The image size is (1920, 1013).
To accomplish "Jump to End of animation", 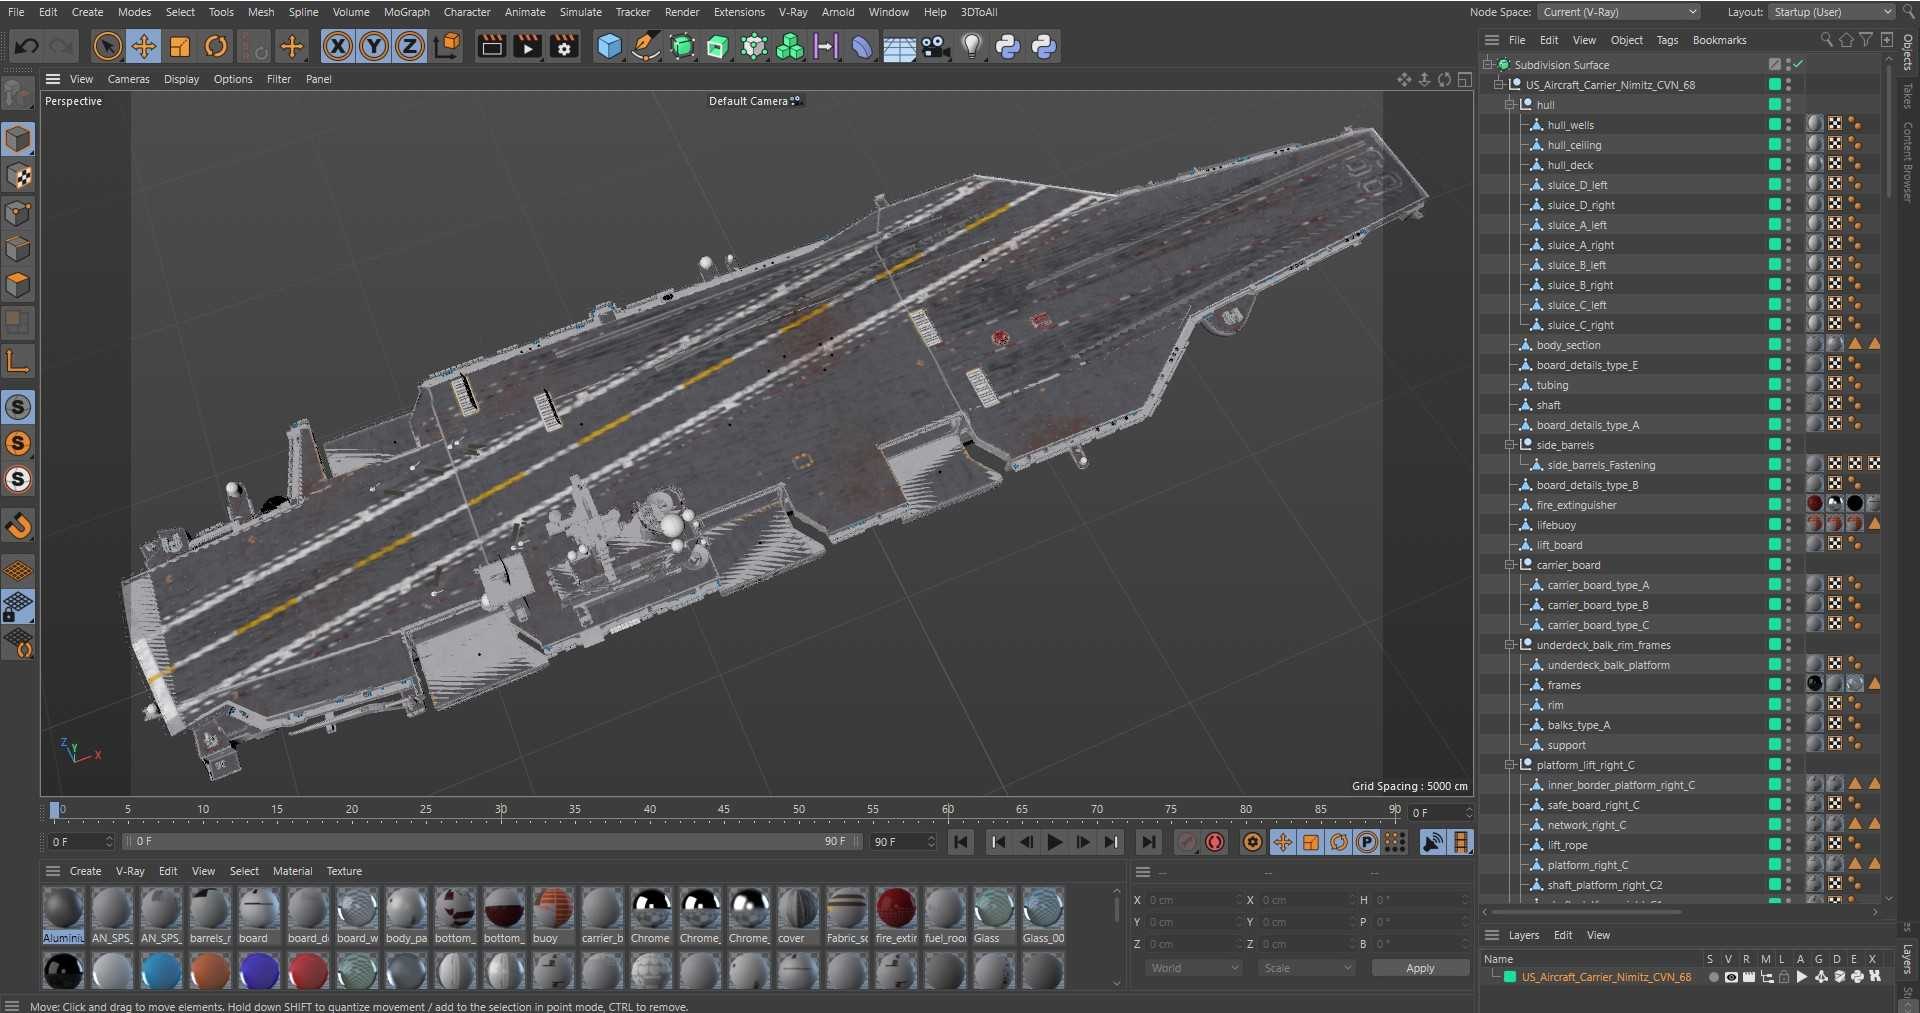I will click(x=1149, y=842).
